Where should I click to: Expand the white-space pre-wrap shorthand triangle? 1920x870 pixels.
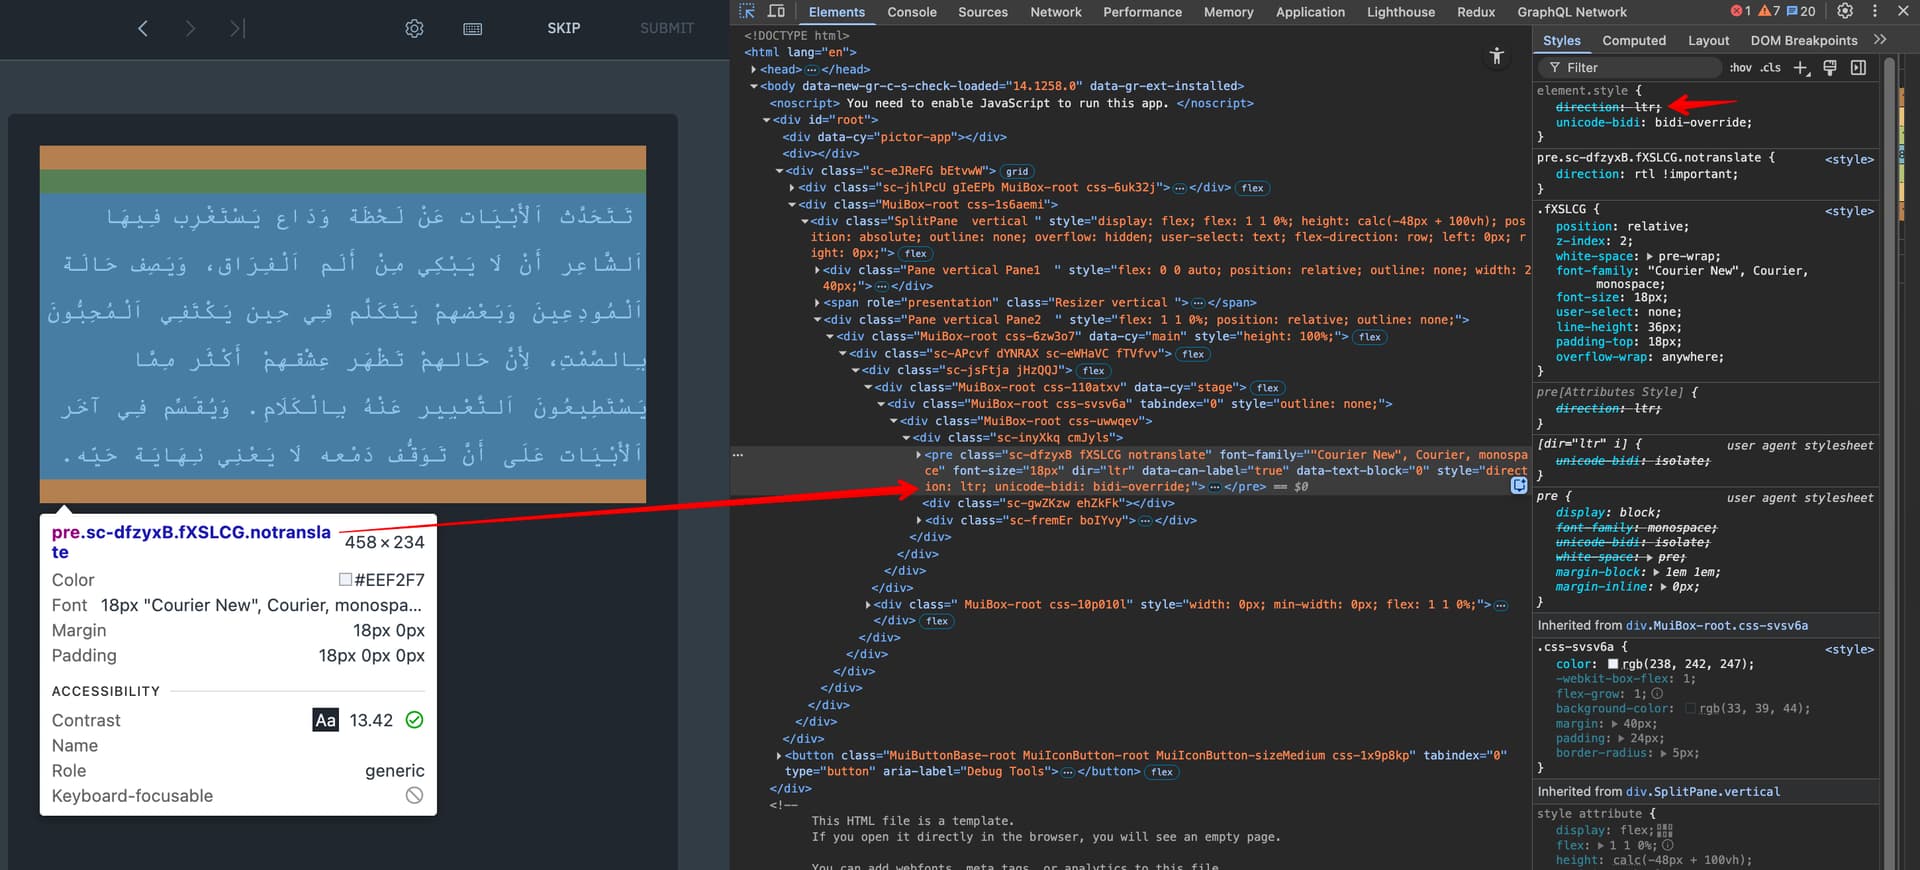pyautogui.click(x=1649, y=257)
